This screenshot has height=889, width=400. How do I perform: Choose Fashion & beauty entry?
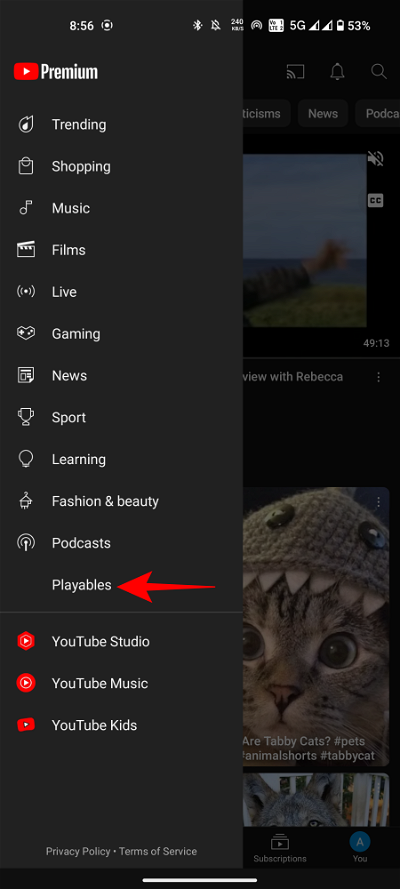tap(105, 501)
